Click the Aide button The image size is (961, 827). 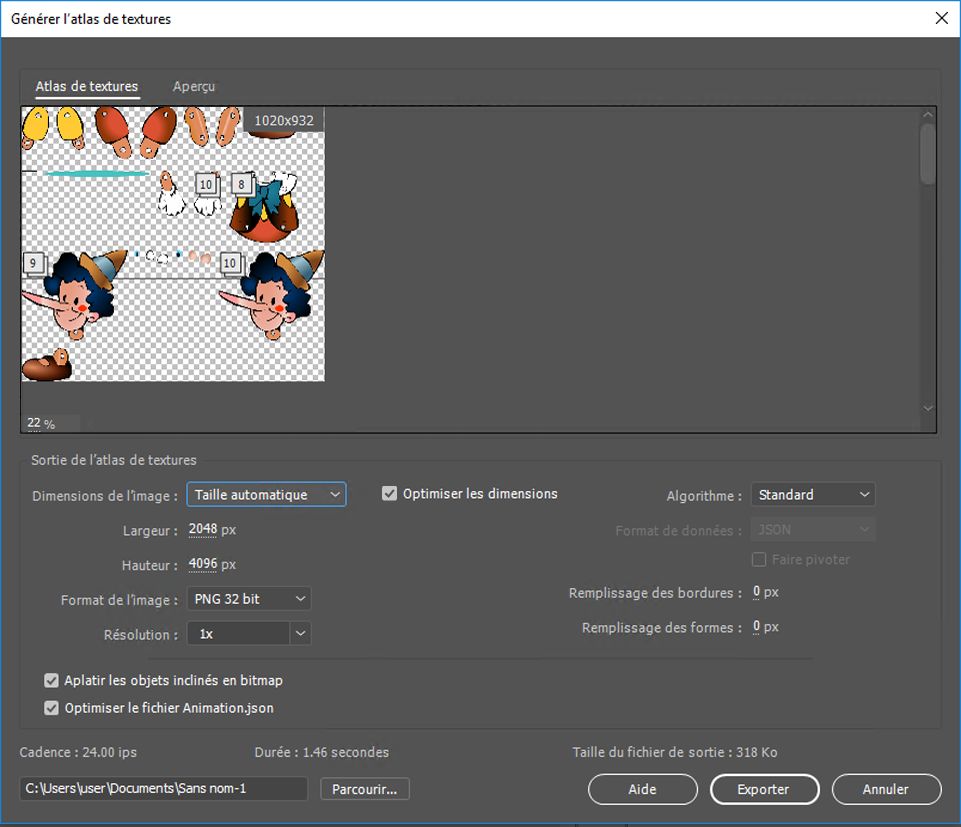642,789
